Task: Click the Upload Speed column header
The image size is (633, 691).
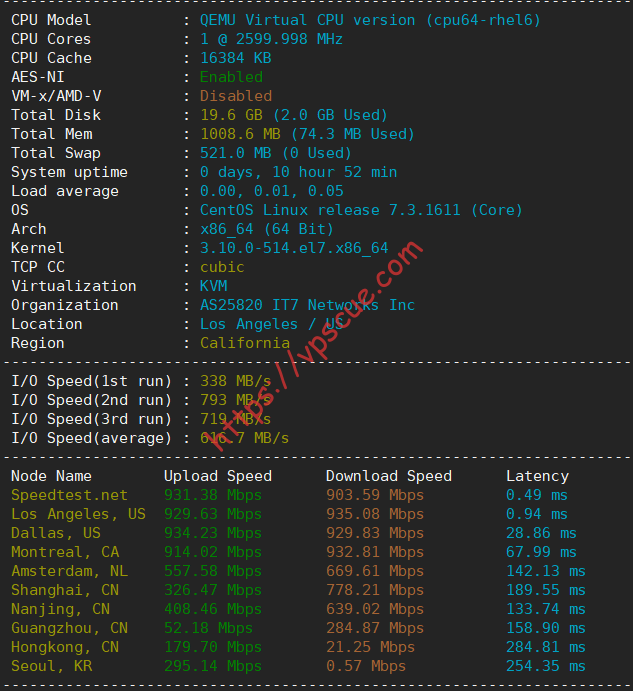Action: tap(218, 476)
